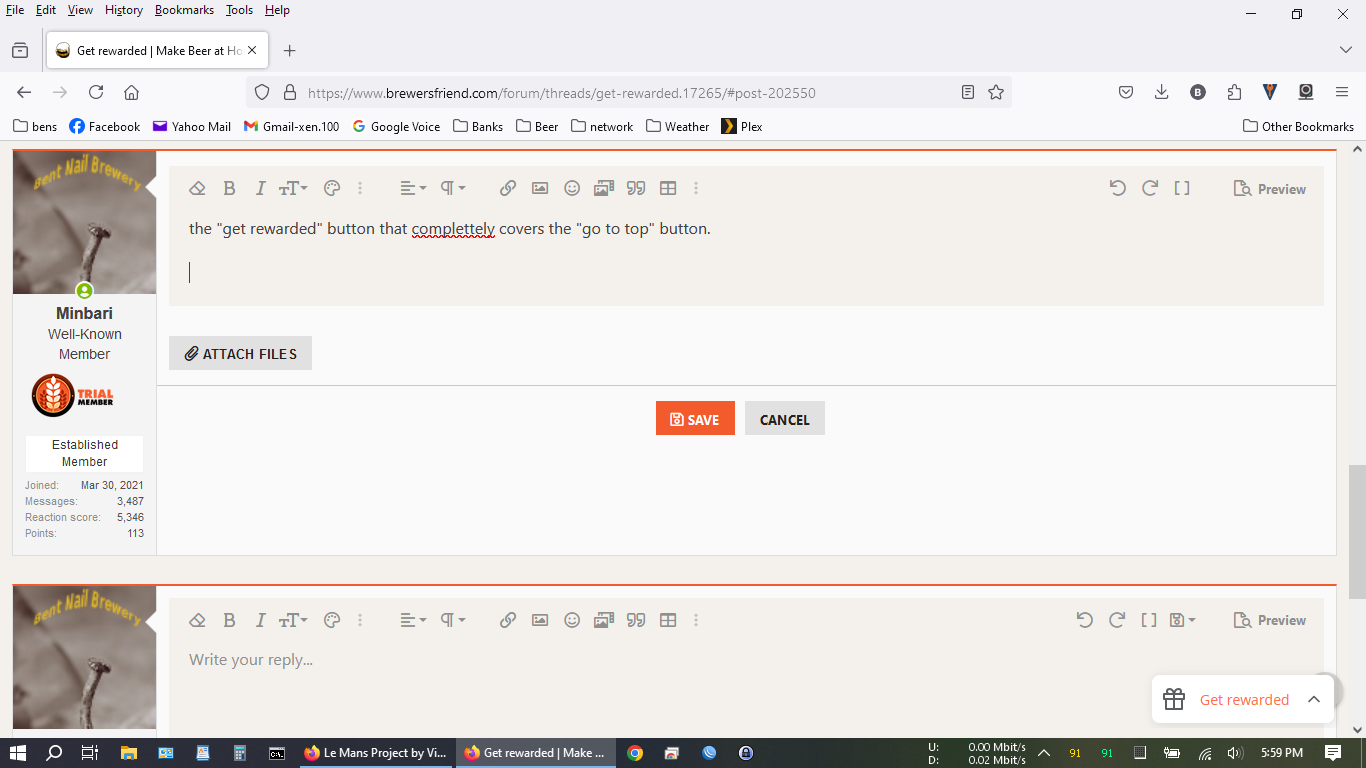Click Preview in the top editor
The height and width of the screenshot is (768, 1366).
tap(1270, 189)
